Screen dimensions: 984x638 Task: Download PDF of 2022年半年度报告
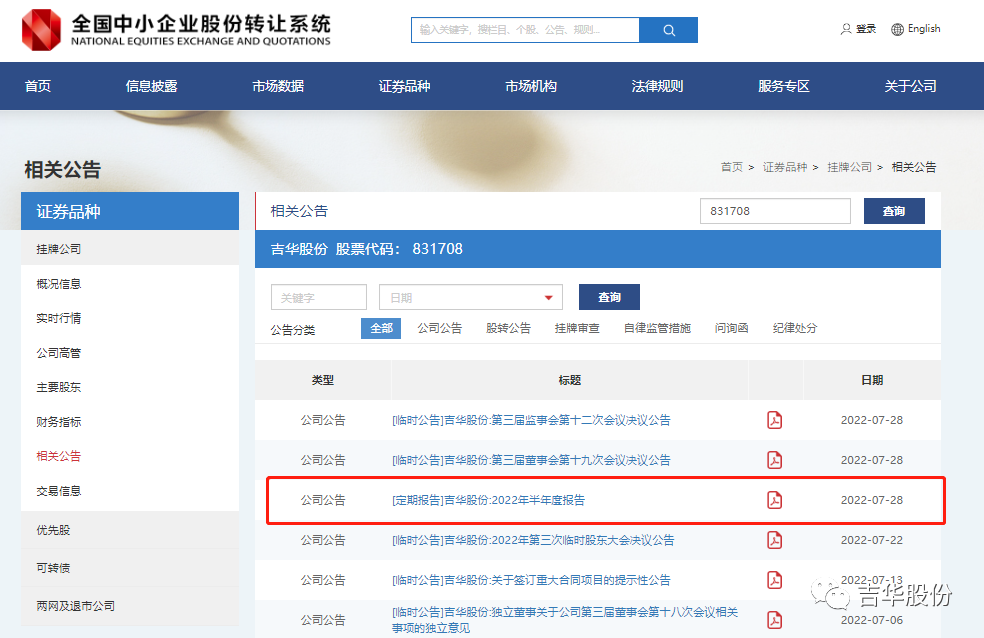[774, 500]
